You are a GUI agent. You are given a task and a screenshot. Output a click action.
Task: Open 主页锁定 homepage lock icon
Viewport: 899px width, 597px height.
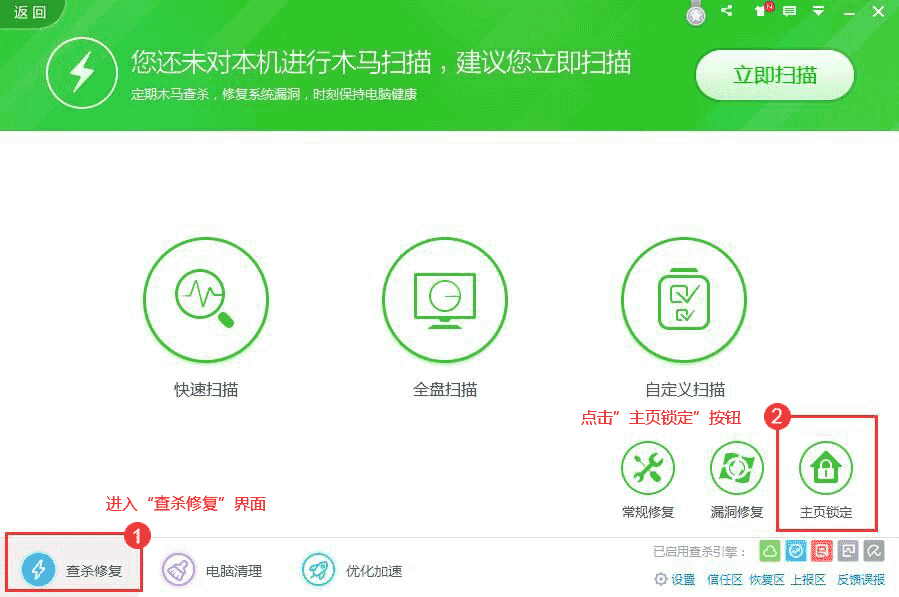click(826, 468)
